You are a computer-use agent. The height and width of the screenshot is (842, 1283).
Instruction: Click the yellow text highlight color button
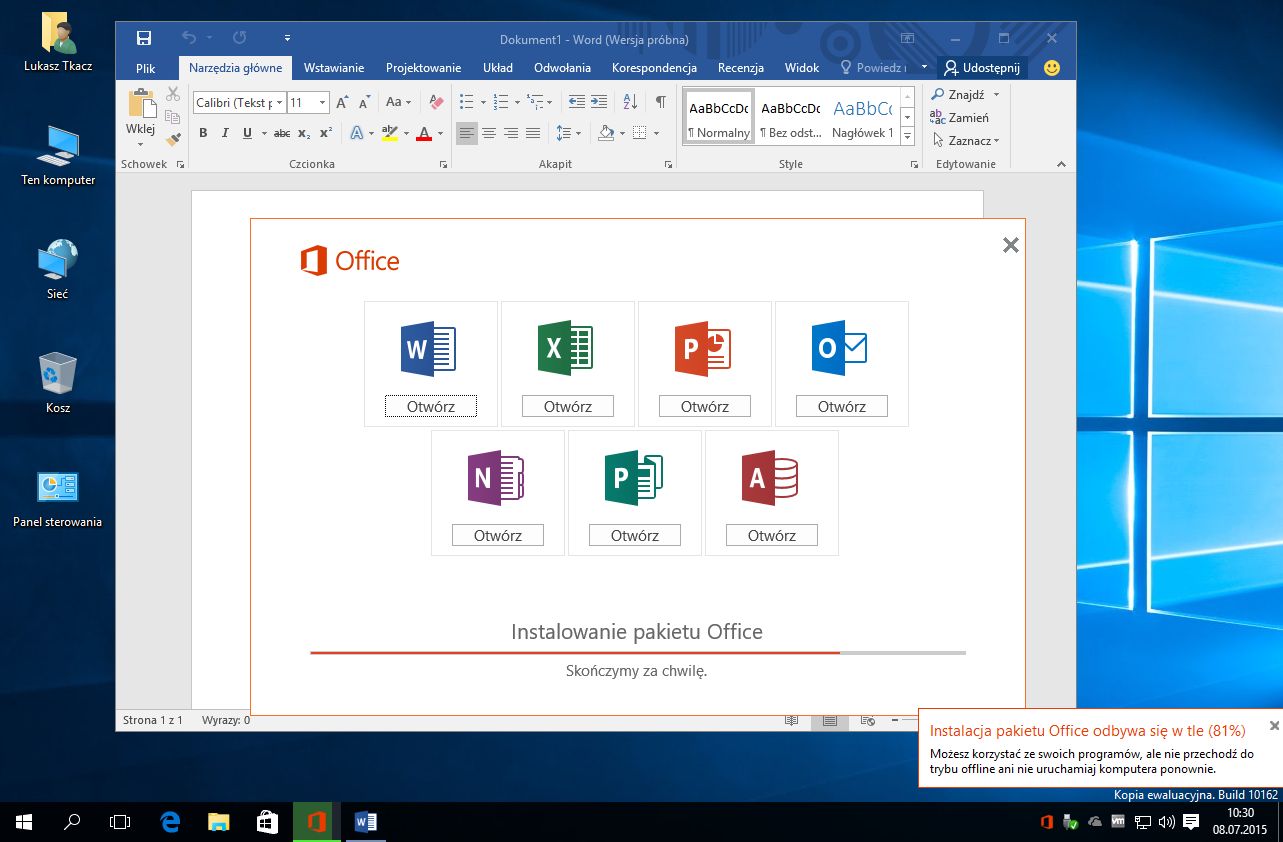click(390, 133)
